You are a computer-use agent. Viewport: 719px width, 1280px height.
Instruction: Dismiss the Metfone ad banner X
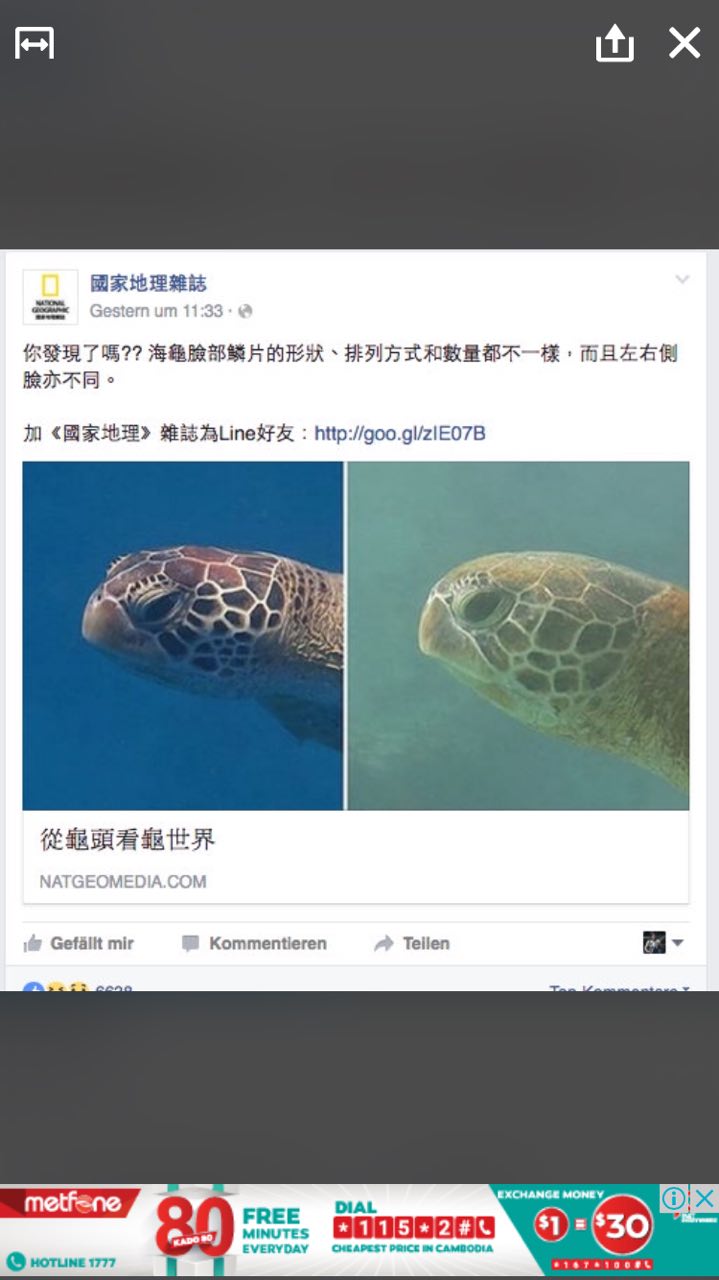click(704, 1198)
